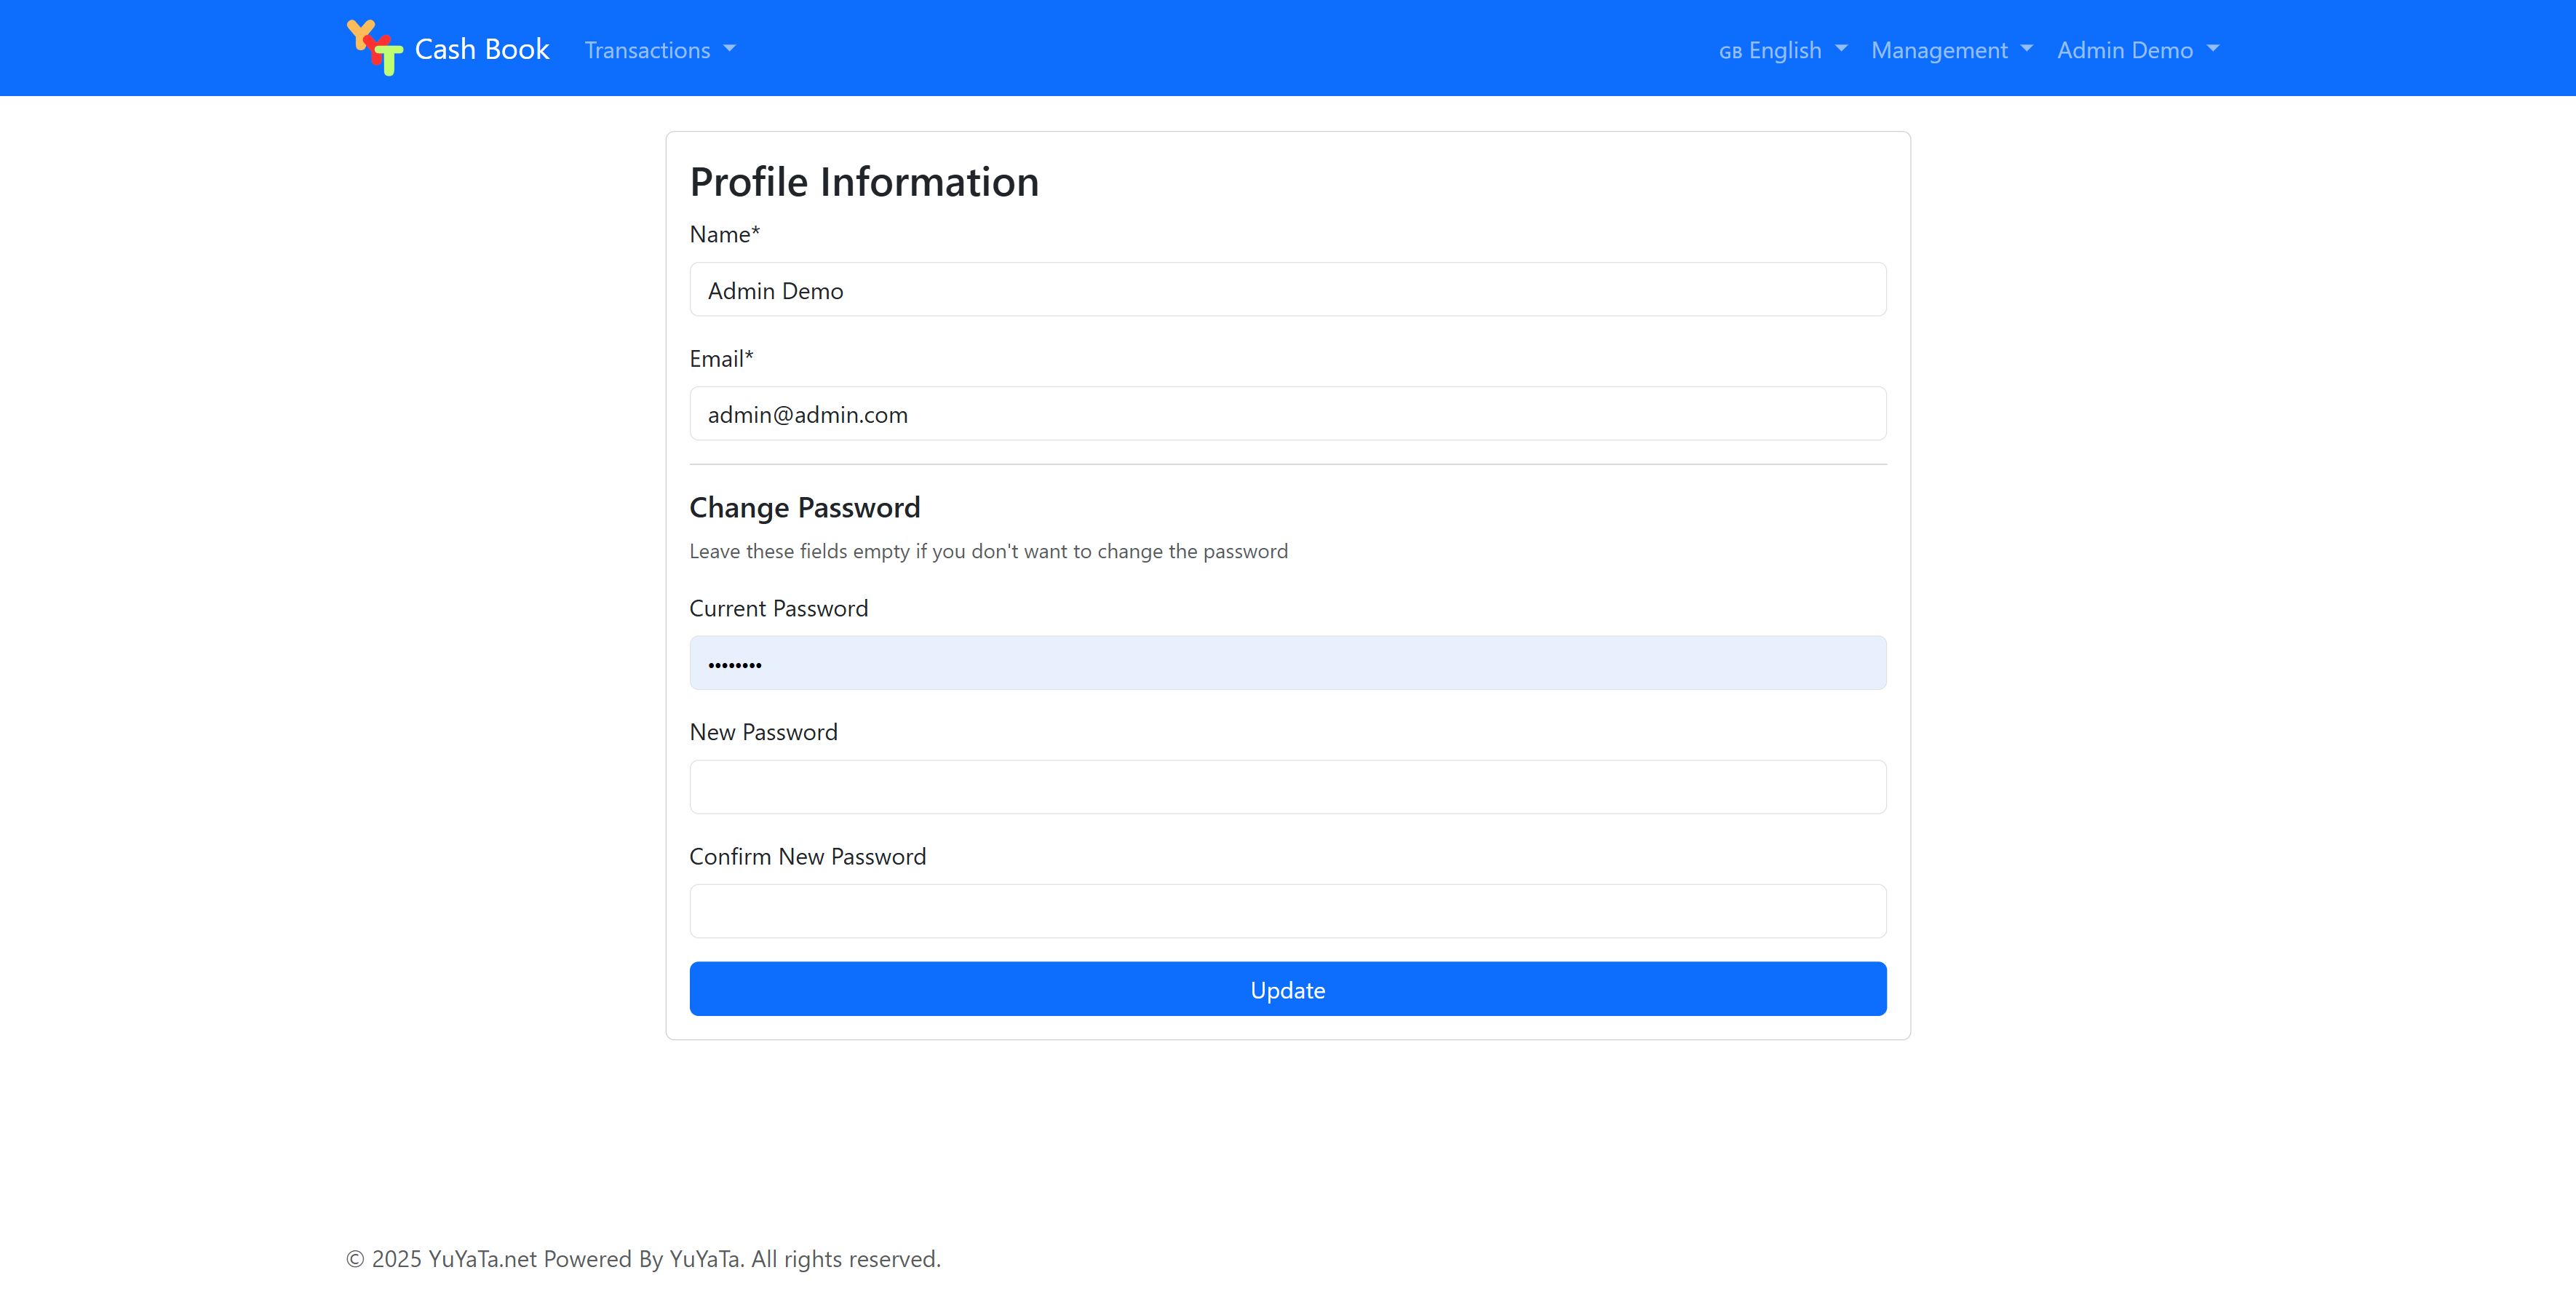Click the GB flag language icon
The width and height of the screenshot is (2576, 1310).
point(1730,52)
